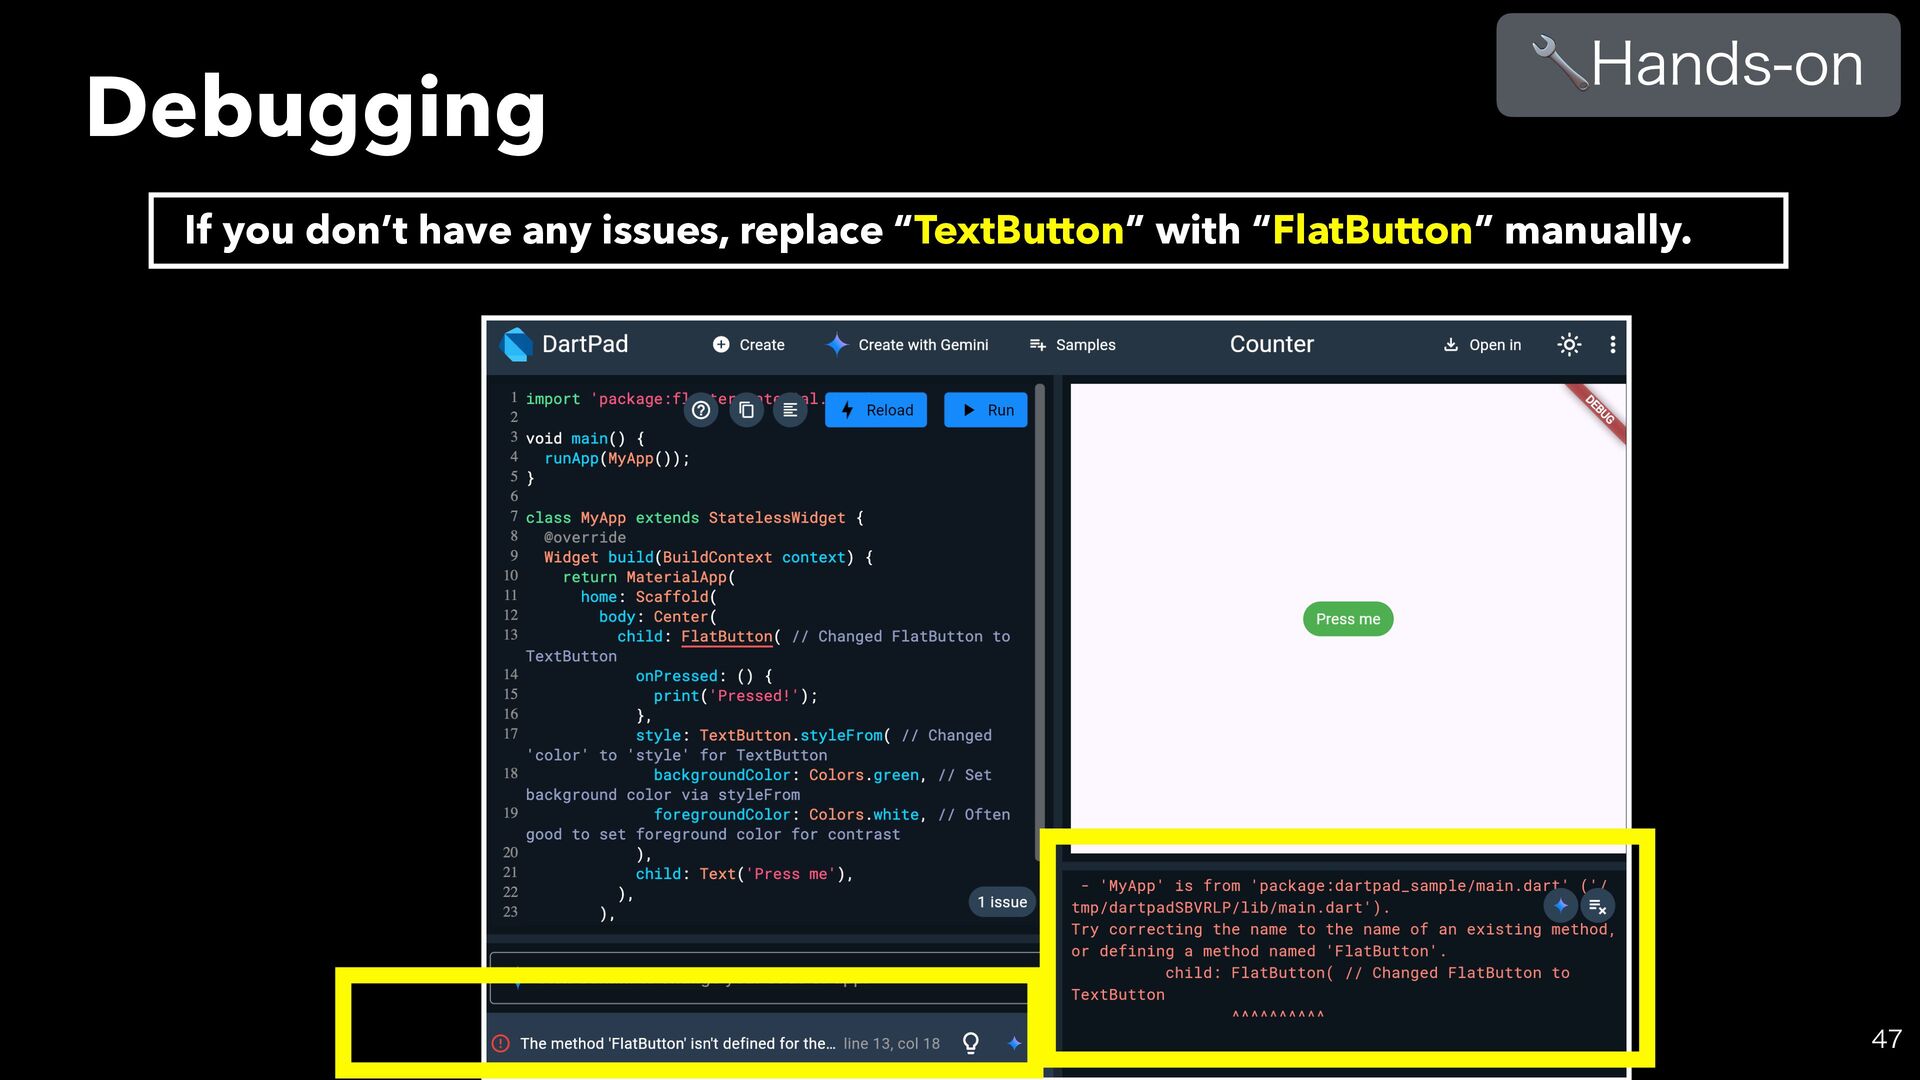Click Gemini sparkle icon in console panel
The height and width of the screenshot is (1080, 1920).
point(1560,905)
